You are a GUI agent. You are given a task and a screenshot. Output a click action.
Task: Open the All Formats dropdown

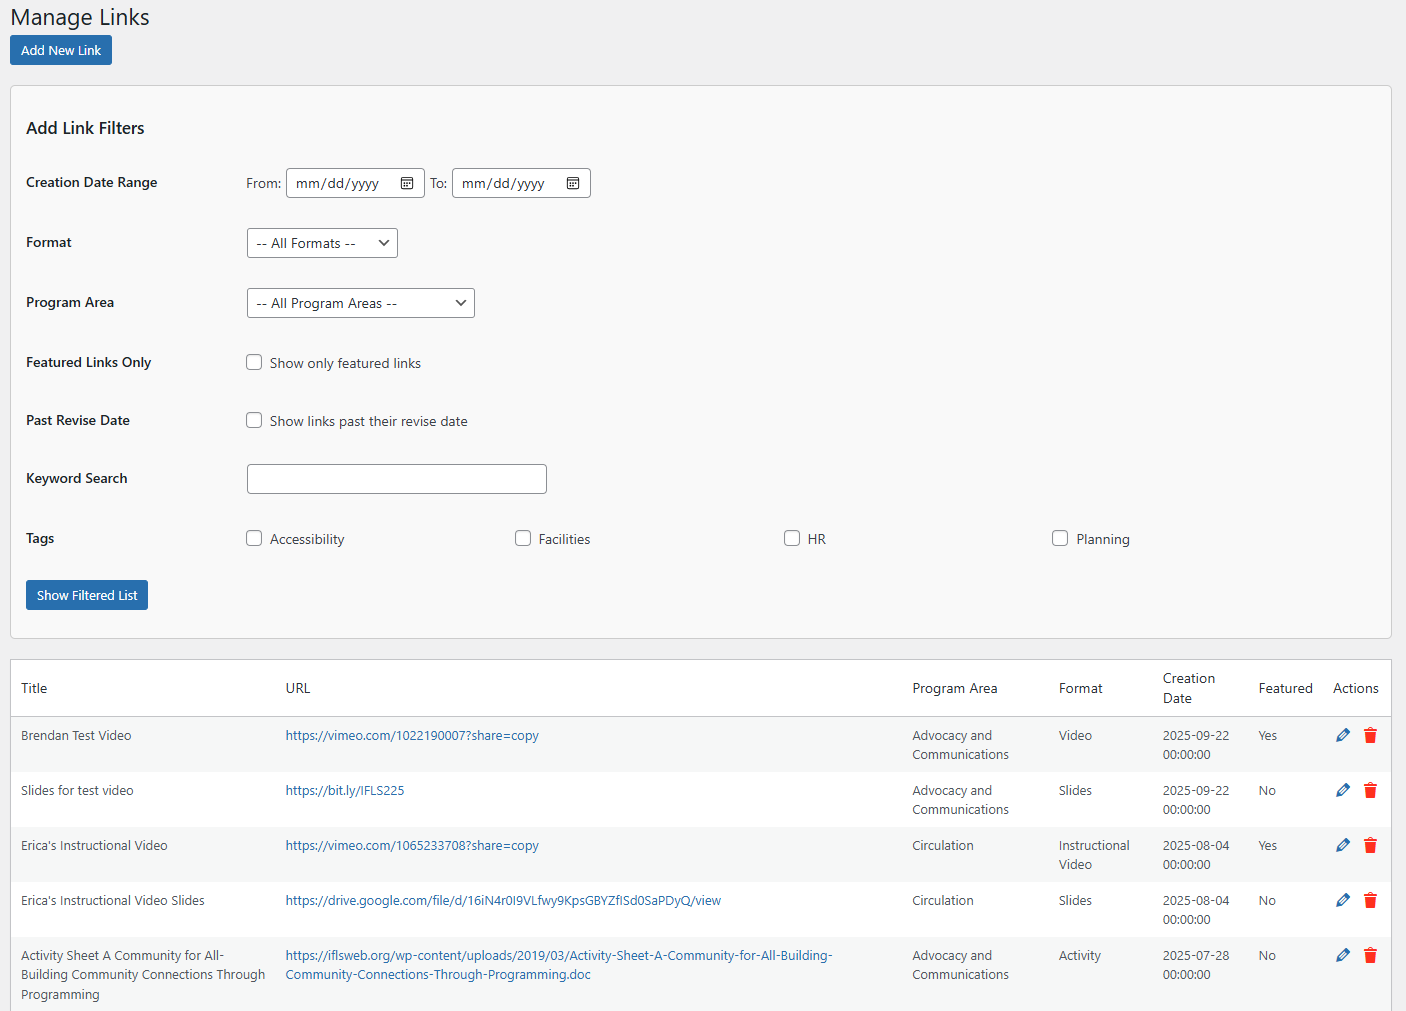322,243
